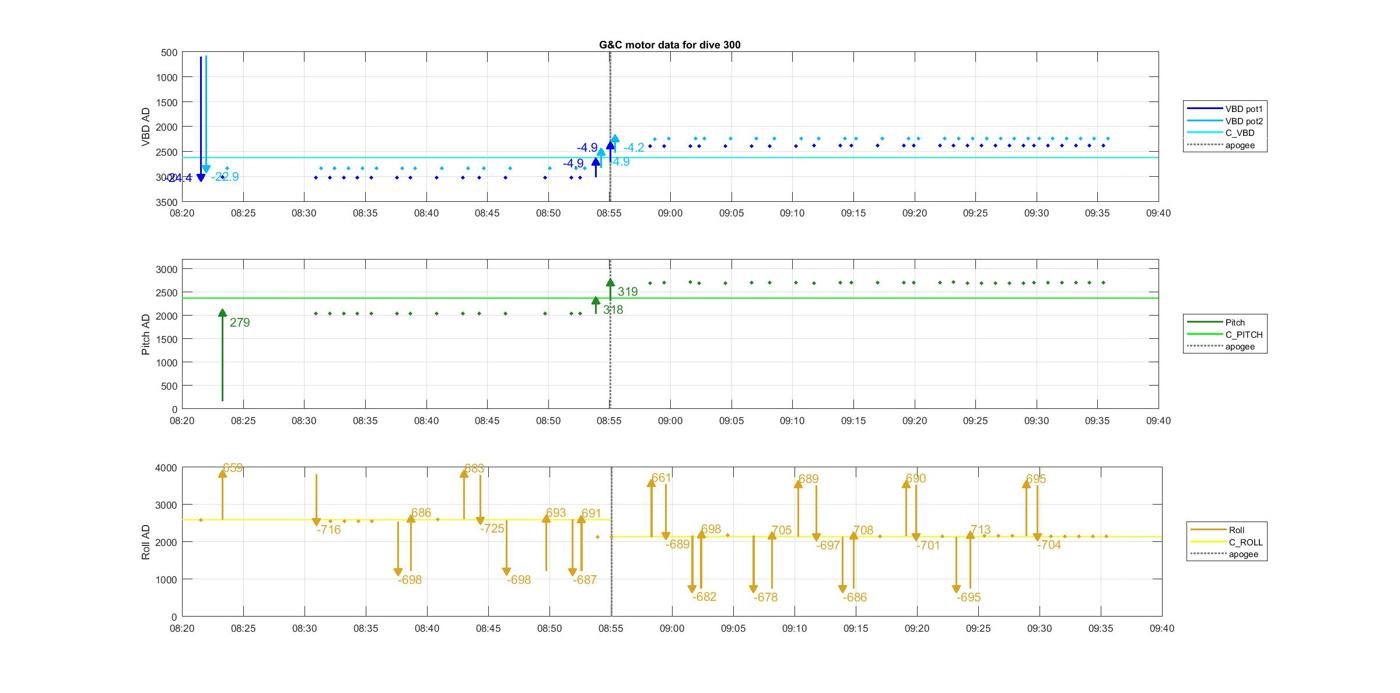Click the '-716' roll label
The image size is (1400, 693).
328,530
